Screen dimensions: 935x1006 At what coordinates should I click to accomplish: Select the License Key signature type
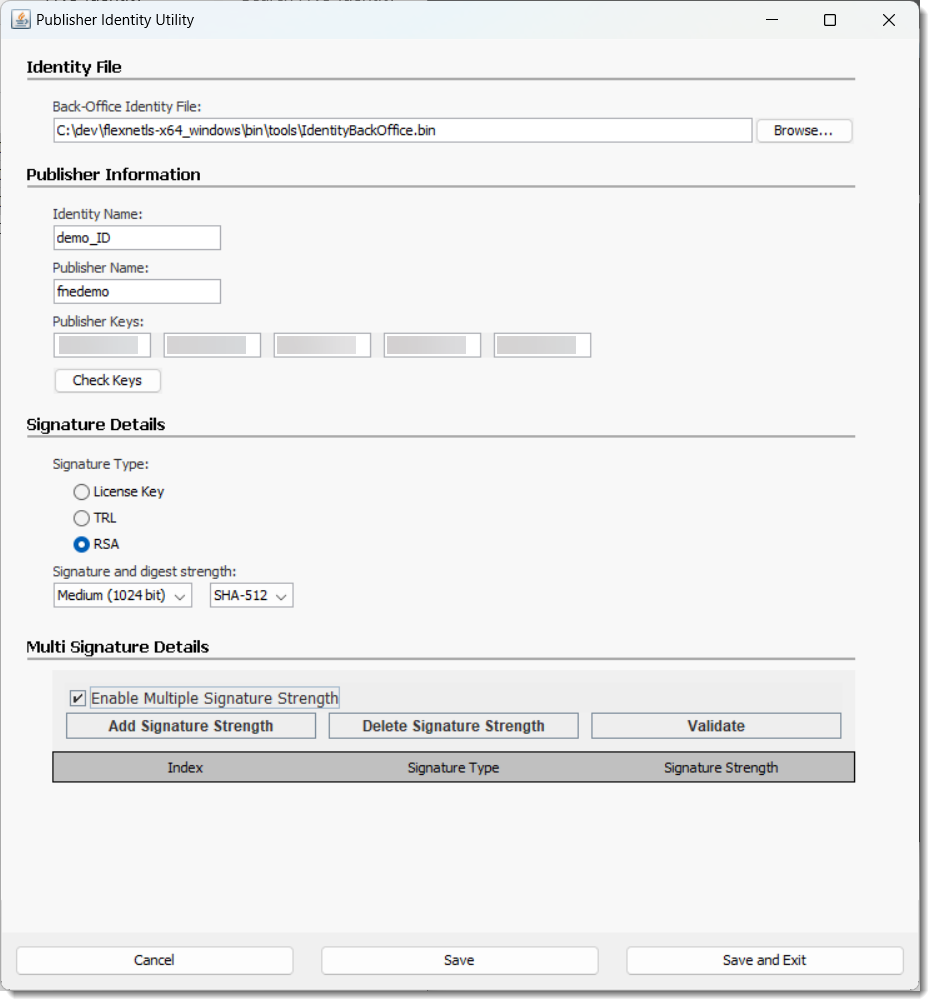(82, 492)
